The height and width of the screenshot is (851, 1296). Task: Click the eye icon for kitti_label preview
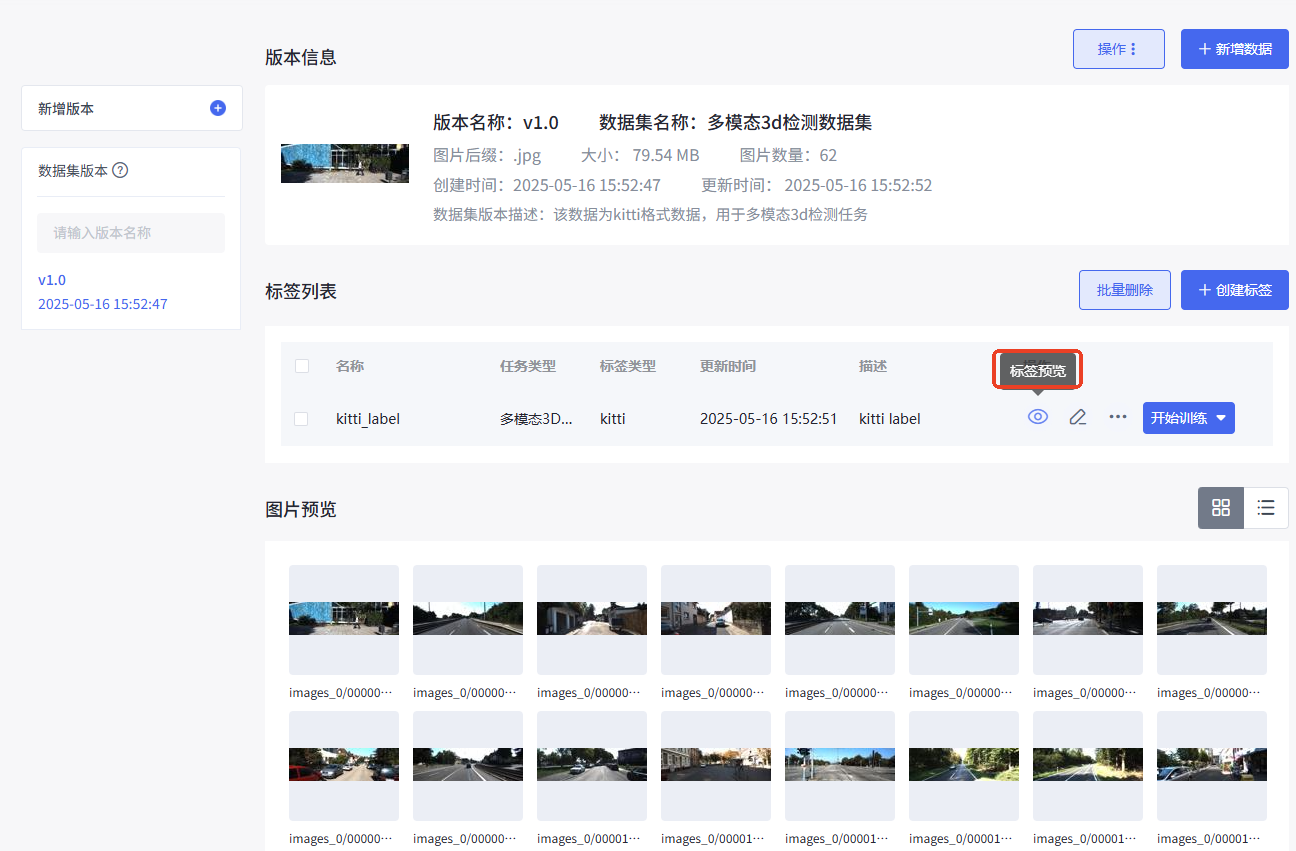(1038, 417)
